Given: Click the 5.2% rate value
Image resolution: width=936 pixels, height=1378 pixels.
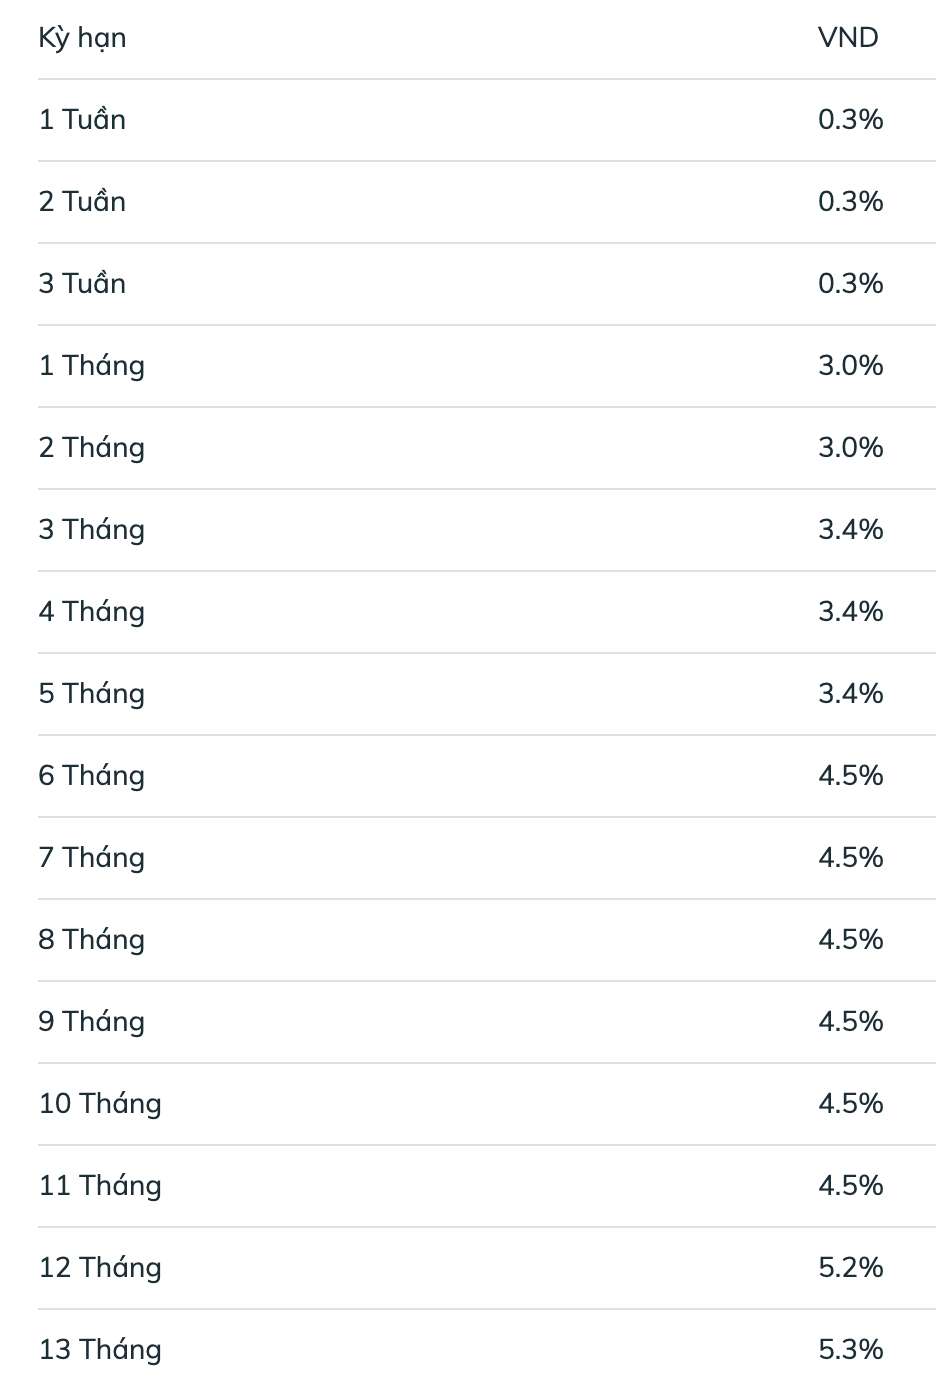Looking at the screenshot, I should pos(850,1268).
